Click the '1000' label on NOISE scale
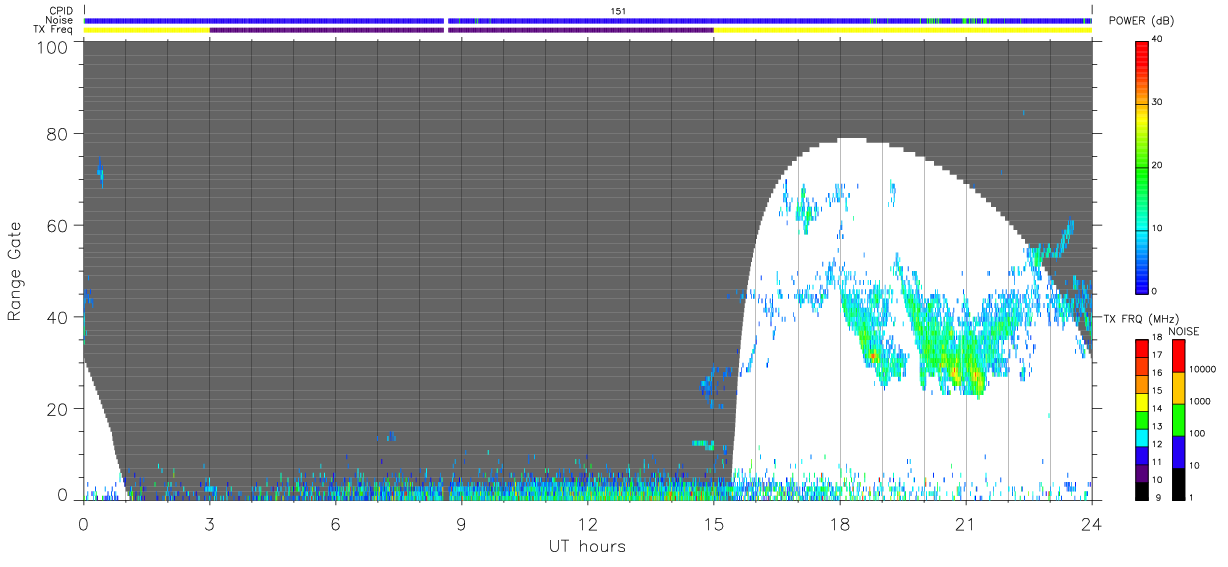 tap(1199, 401)
